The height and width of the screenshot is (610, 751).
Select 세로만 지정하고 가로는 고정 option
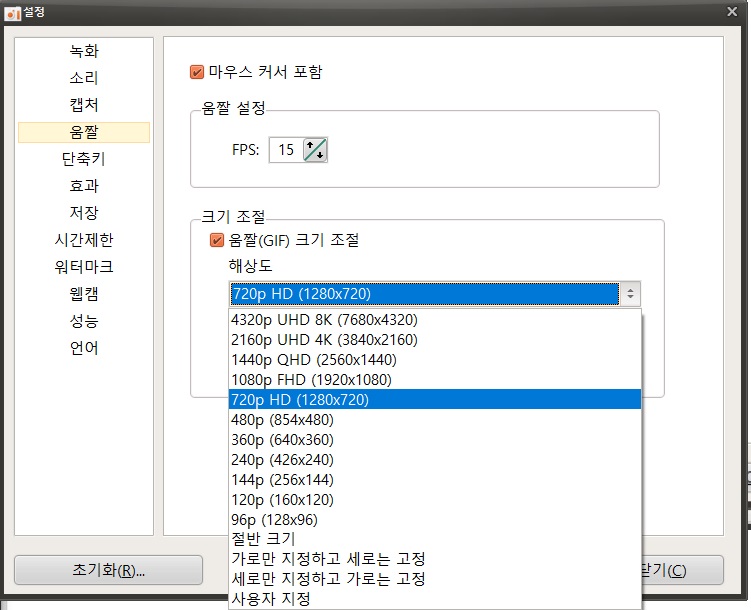point(435,579)
